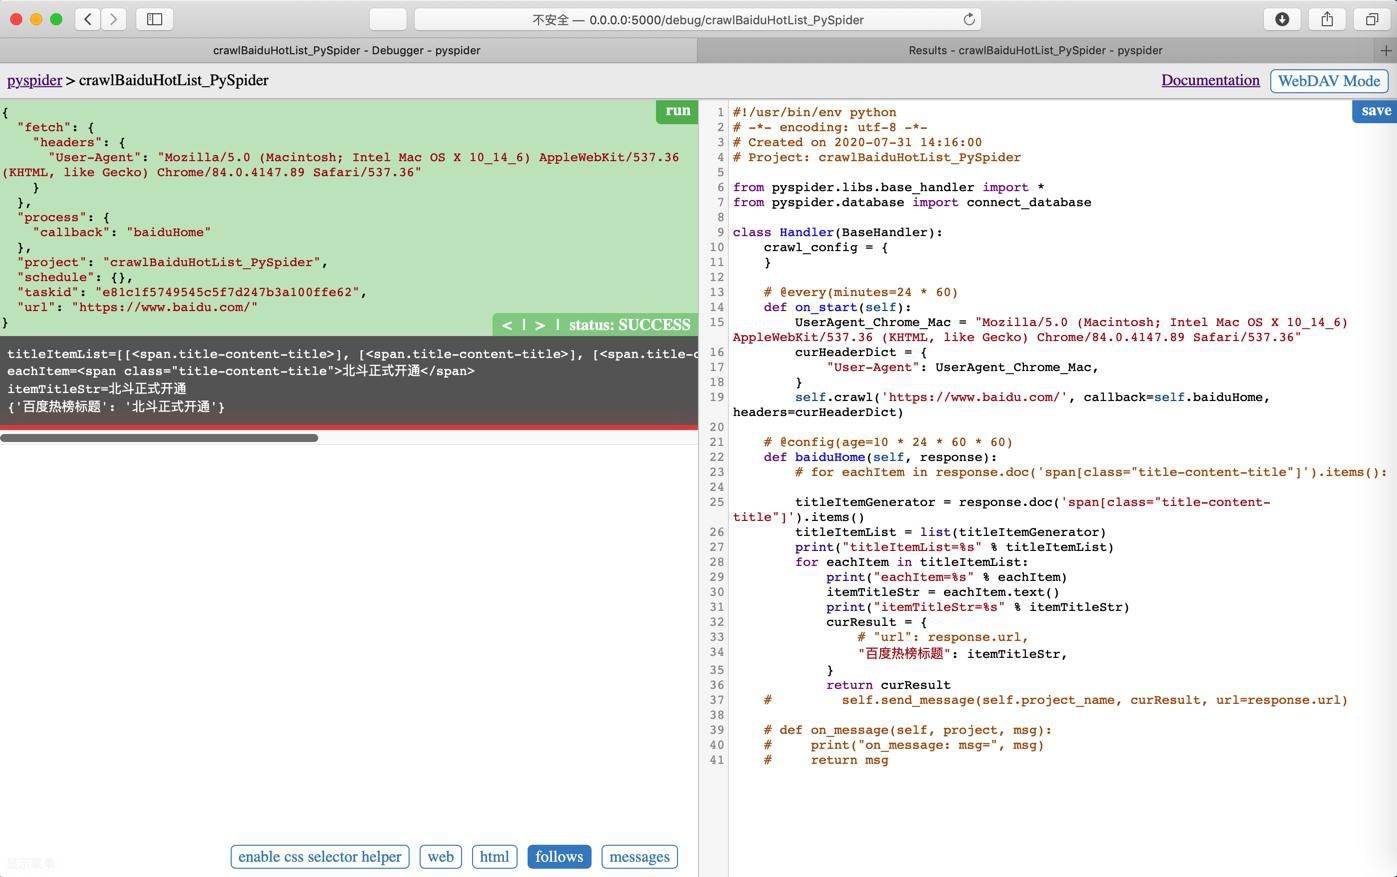The image size is (1397, 877).
Task: Save the script with save button
Action: (x=1375, y=111)
